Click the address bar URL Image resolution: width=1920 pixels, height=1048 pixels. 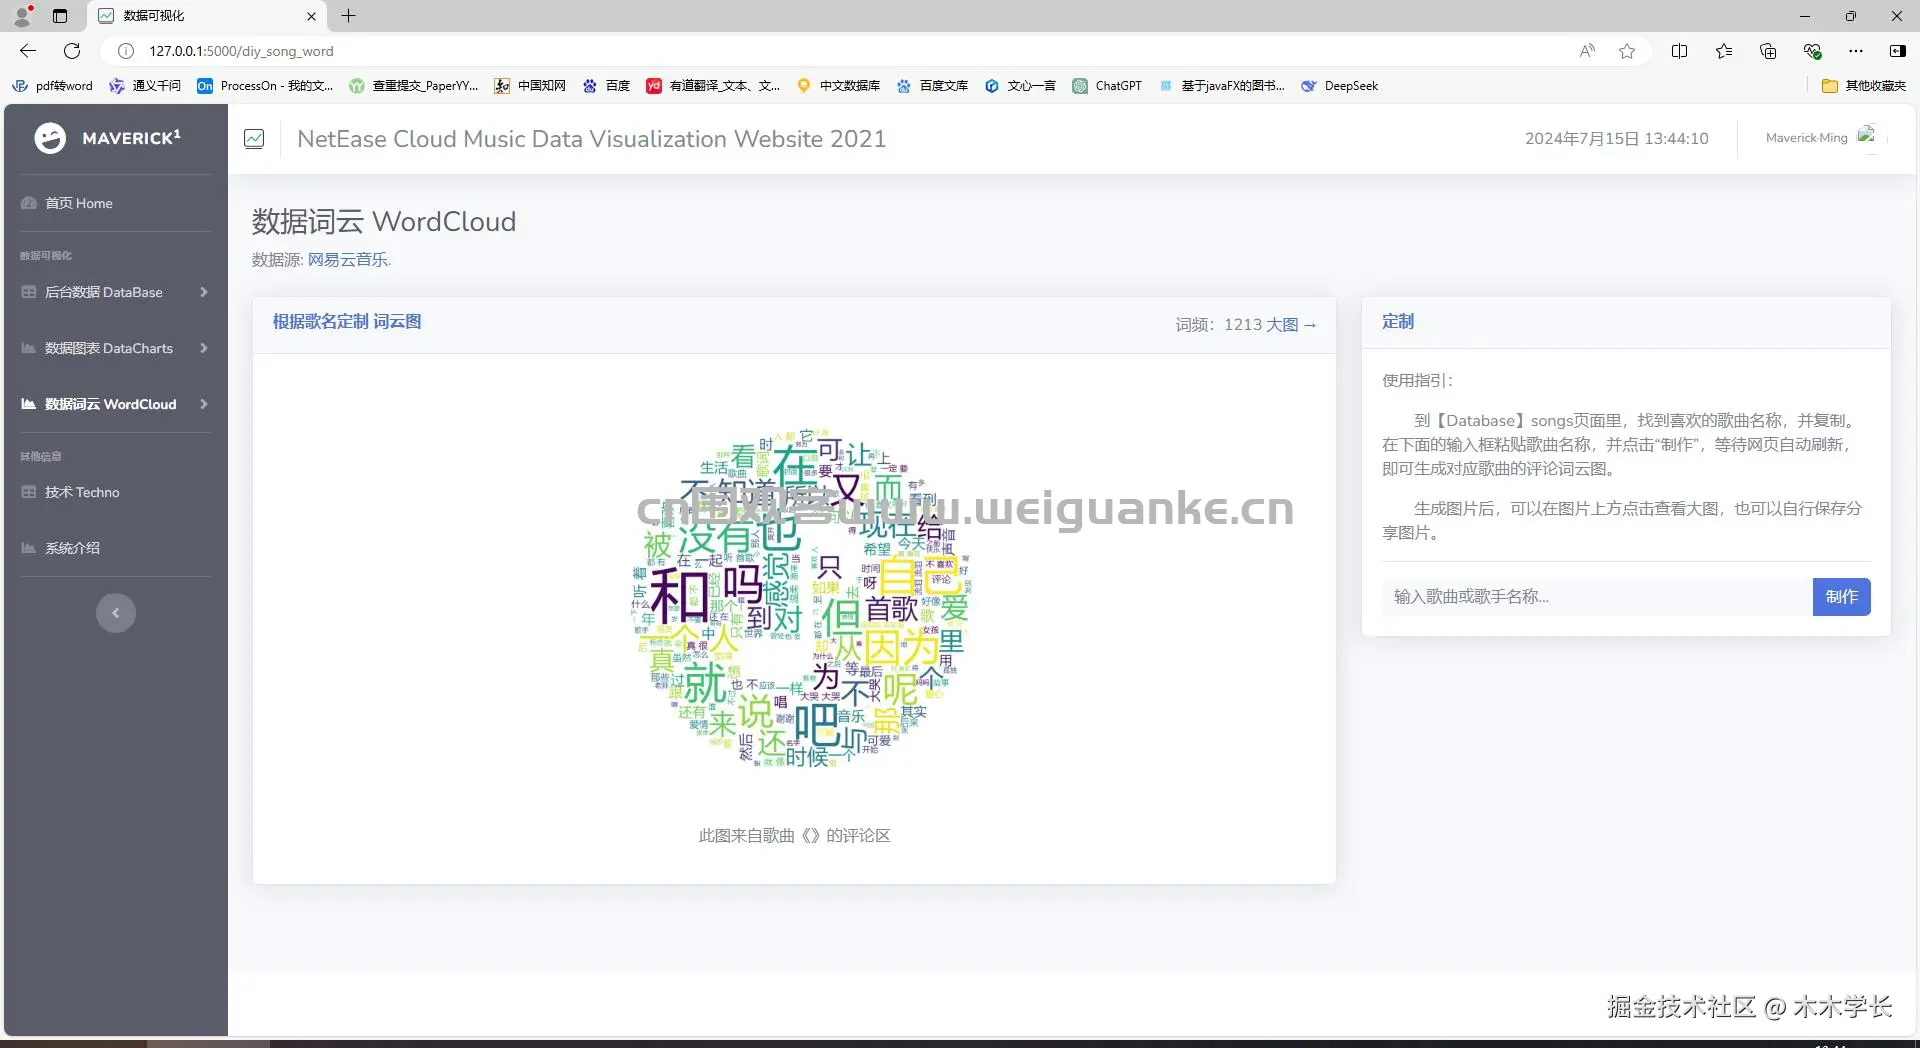click(241, 51)
